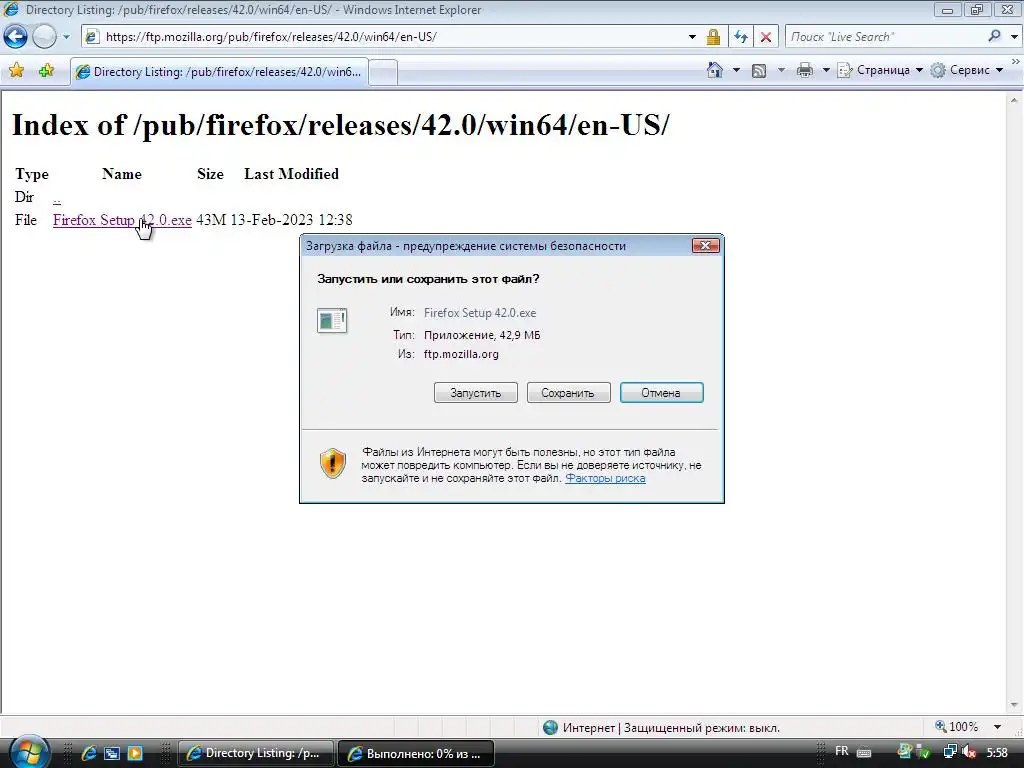The height and width of the screenshot is (768, 1024).
Task: Click the network connection tray icon
Action: (950, 752)
